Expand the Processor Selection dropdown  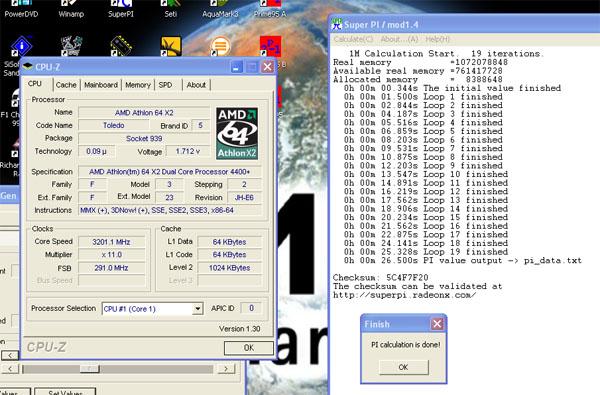(197, 308)
